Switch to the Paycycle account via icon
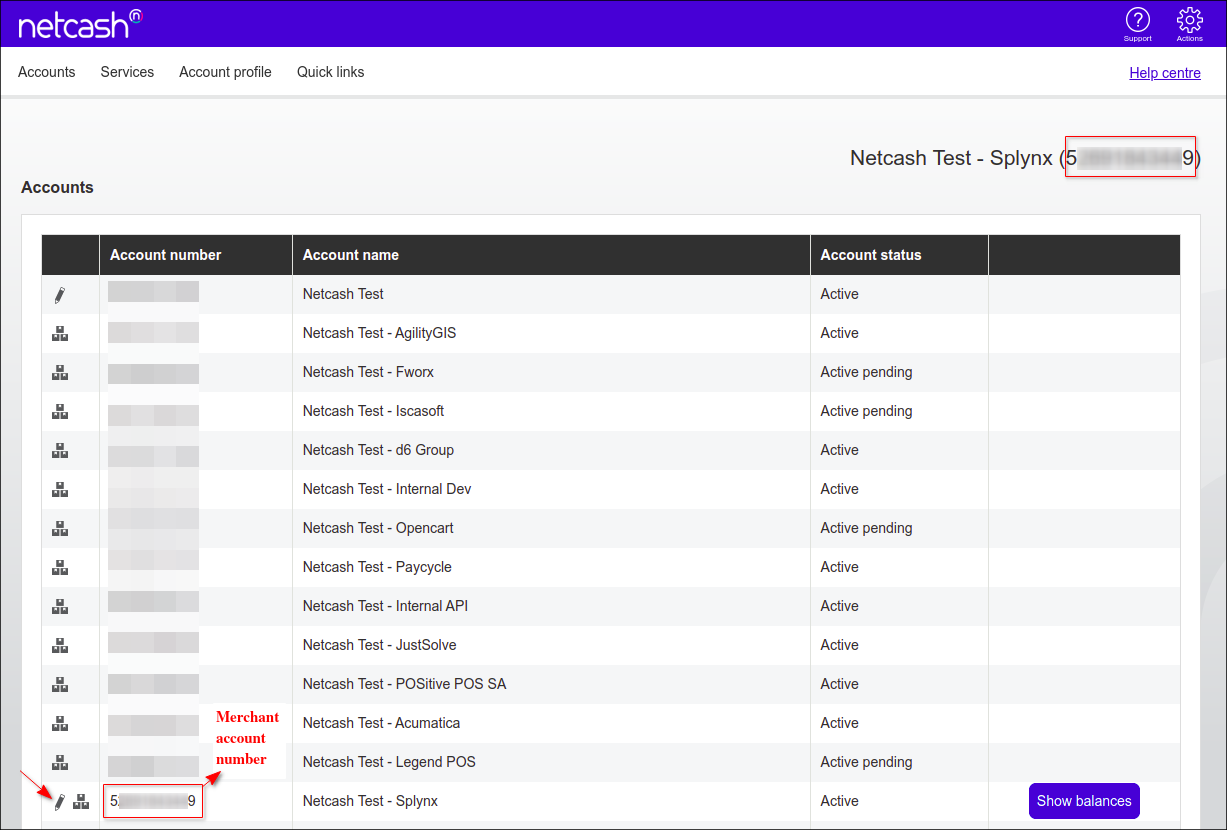This screenshot has width=1227, height=830. coord(60,568)
